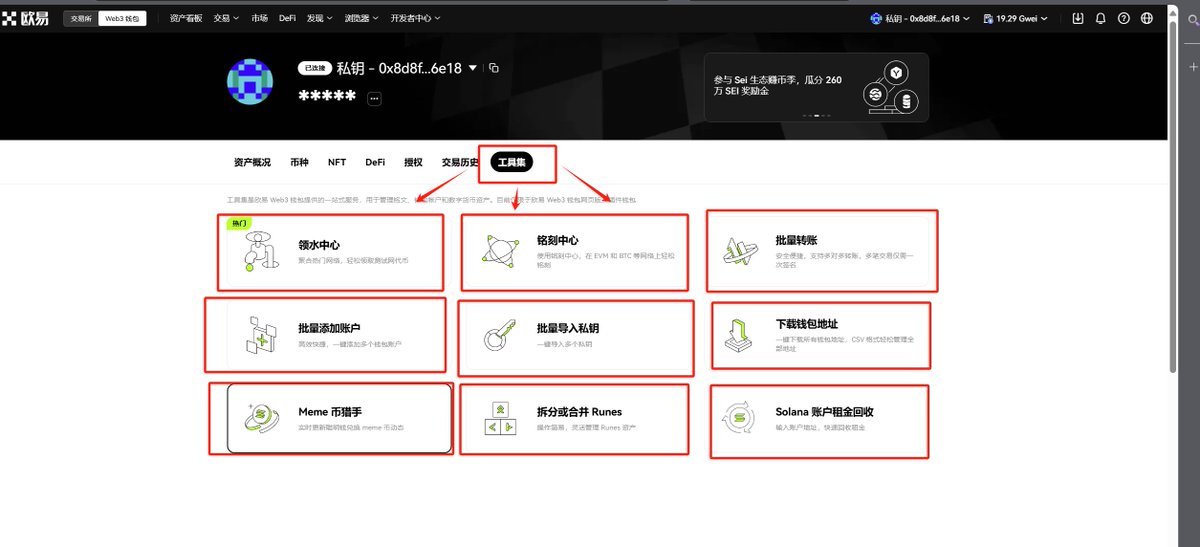Open the notifications bell
1200x547 pixels.
click(1101, 18)
